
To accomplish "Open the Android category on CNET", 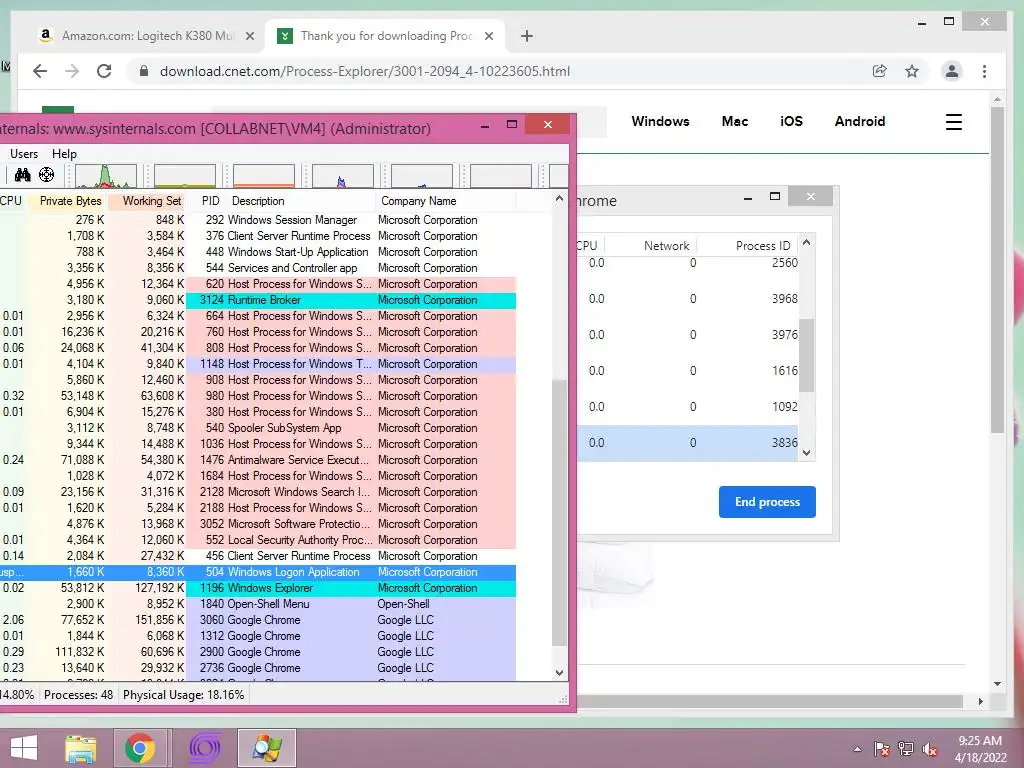I will point(859,121).
